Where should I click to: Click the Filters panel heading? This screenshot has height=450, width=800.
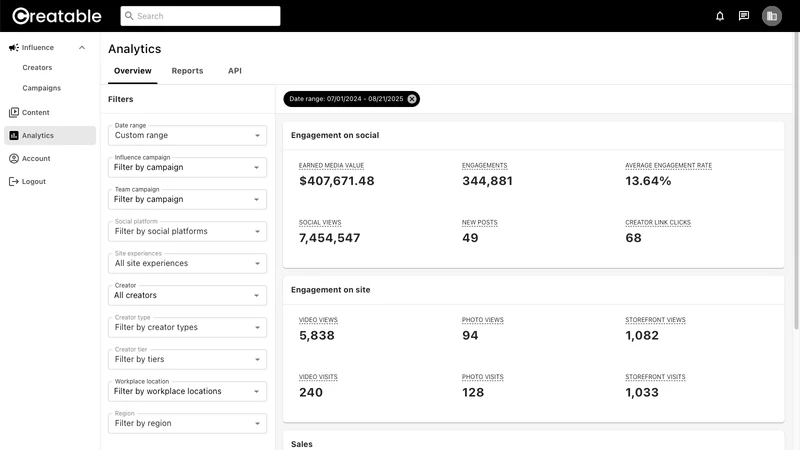120,99
